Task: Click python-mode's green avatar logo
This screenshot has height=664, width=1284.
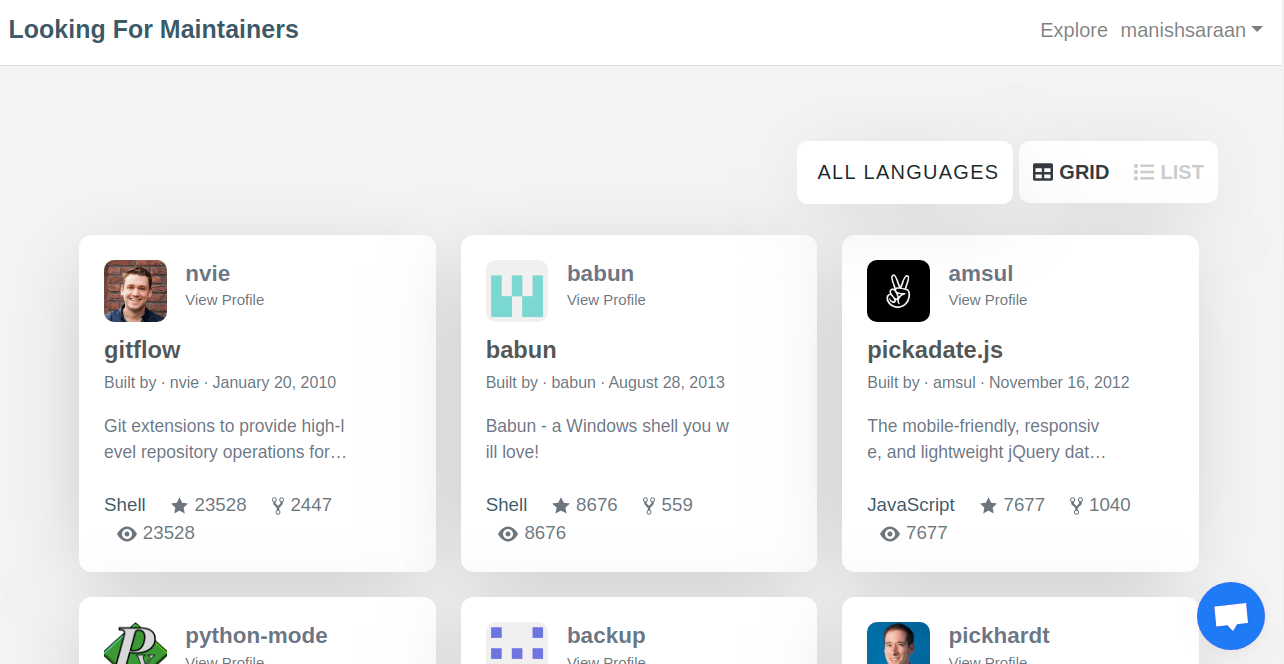Action: (x=135, y=643)
